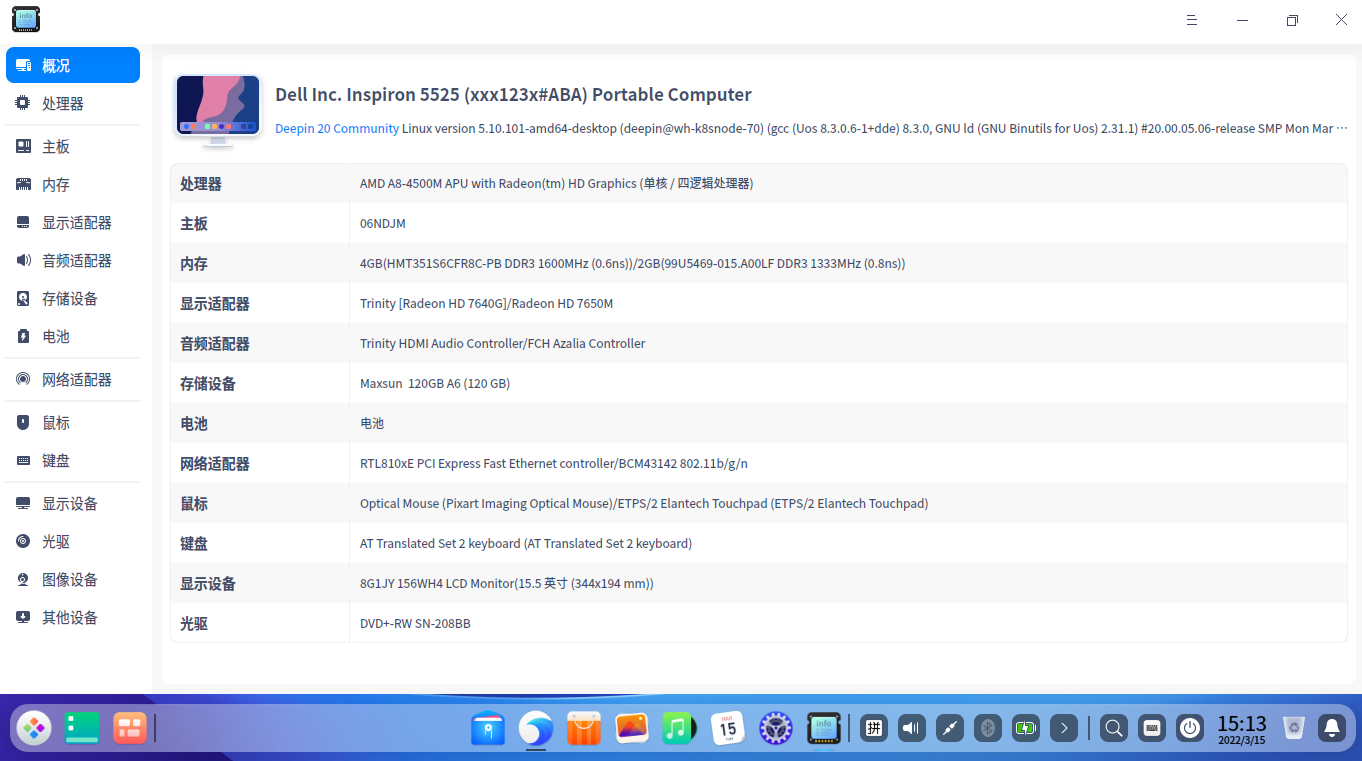The height and width of the screenshot is (761, 1362).
Task: Switch to 网络适配器 in the sidebar
Action: [73, 380]
